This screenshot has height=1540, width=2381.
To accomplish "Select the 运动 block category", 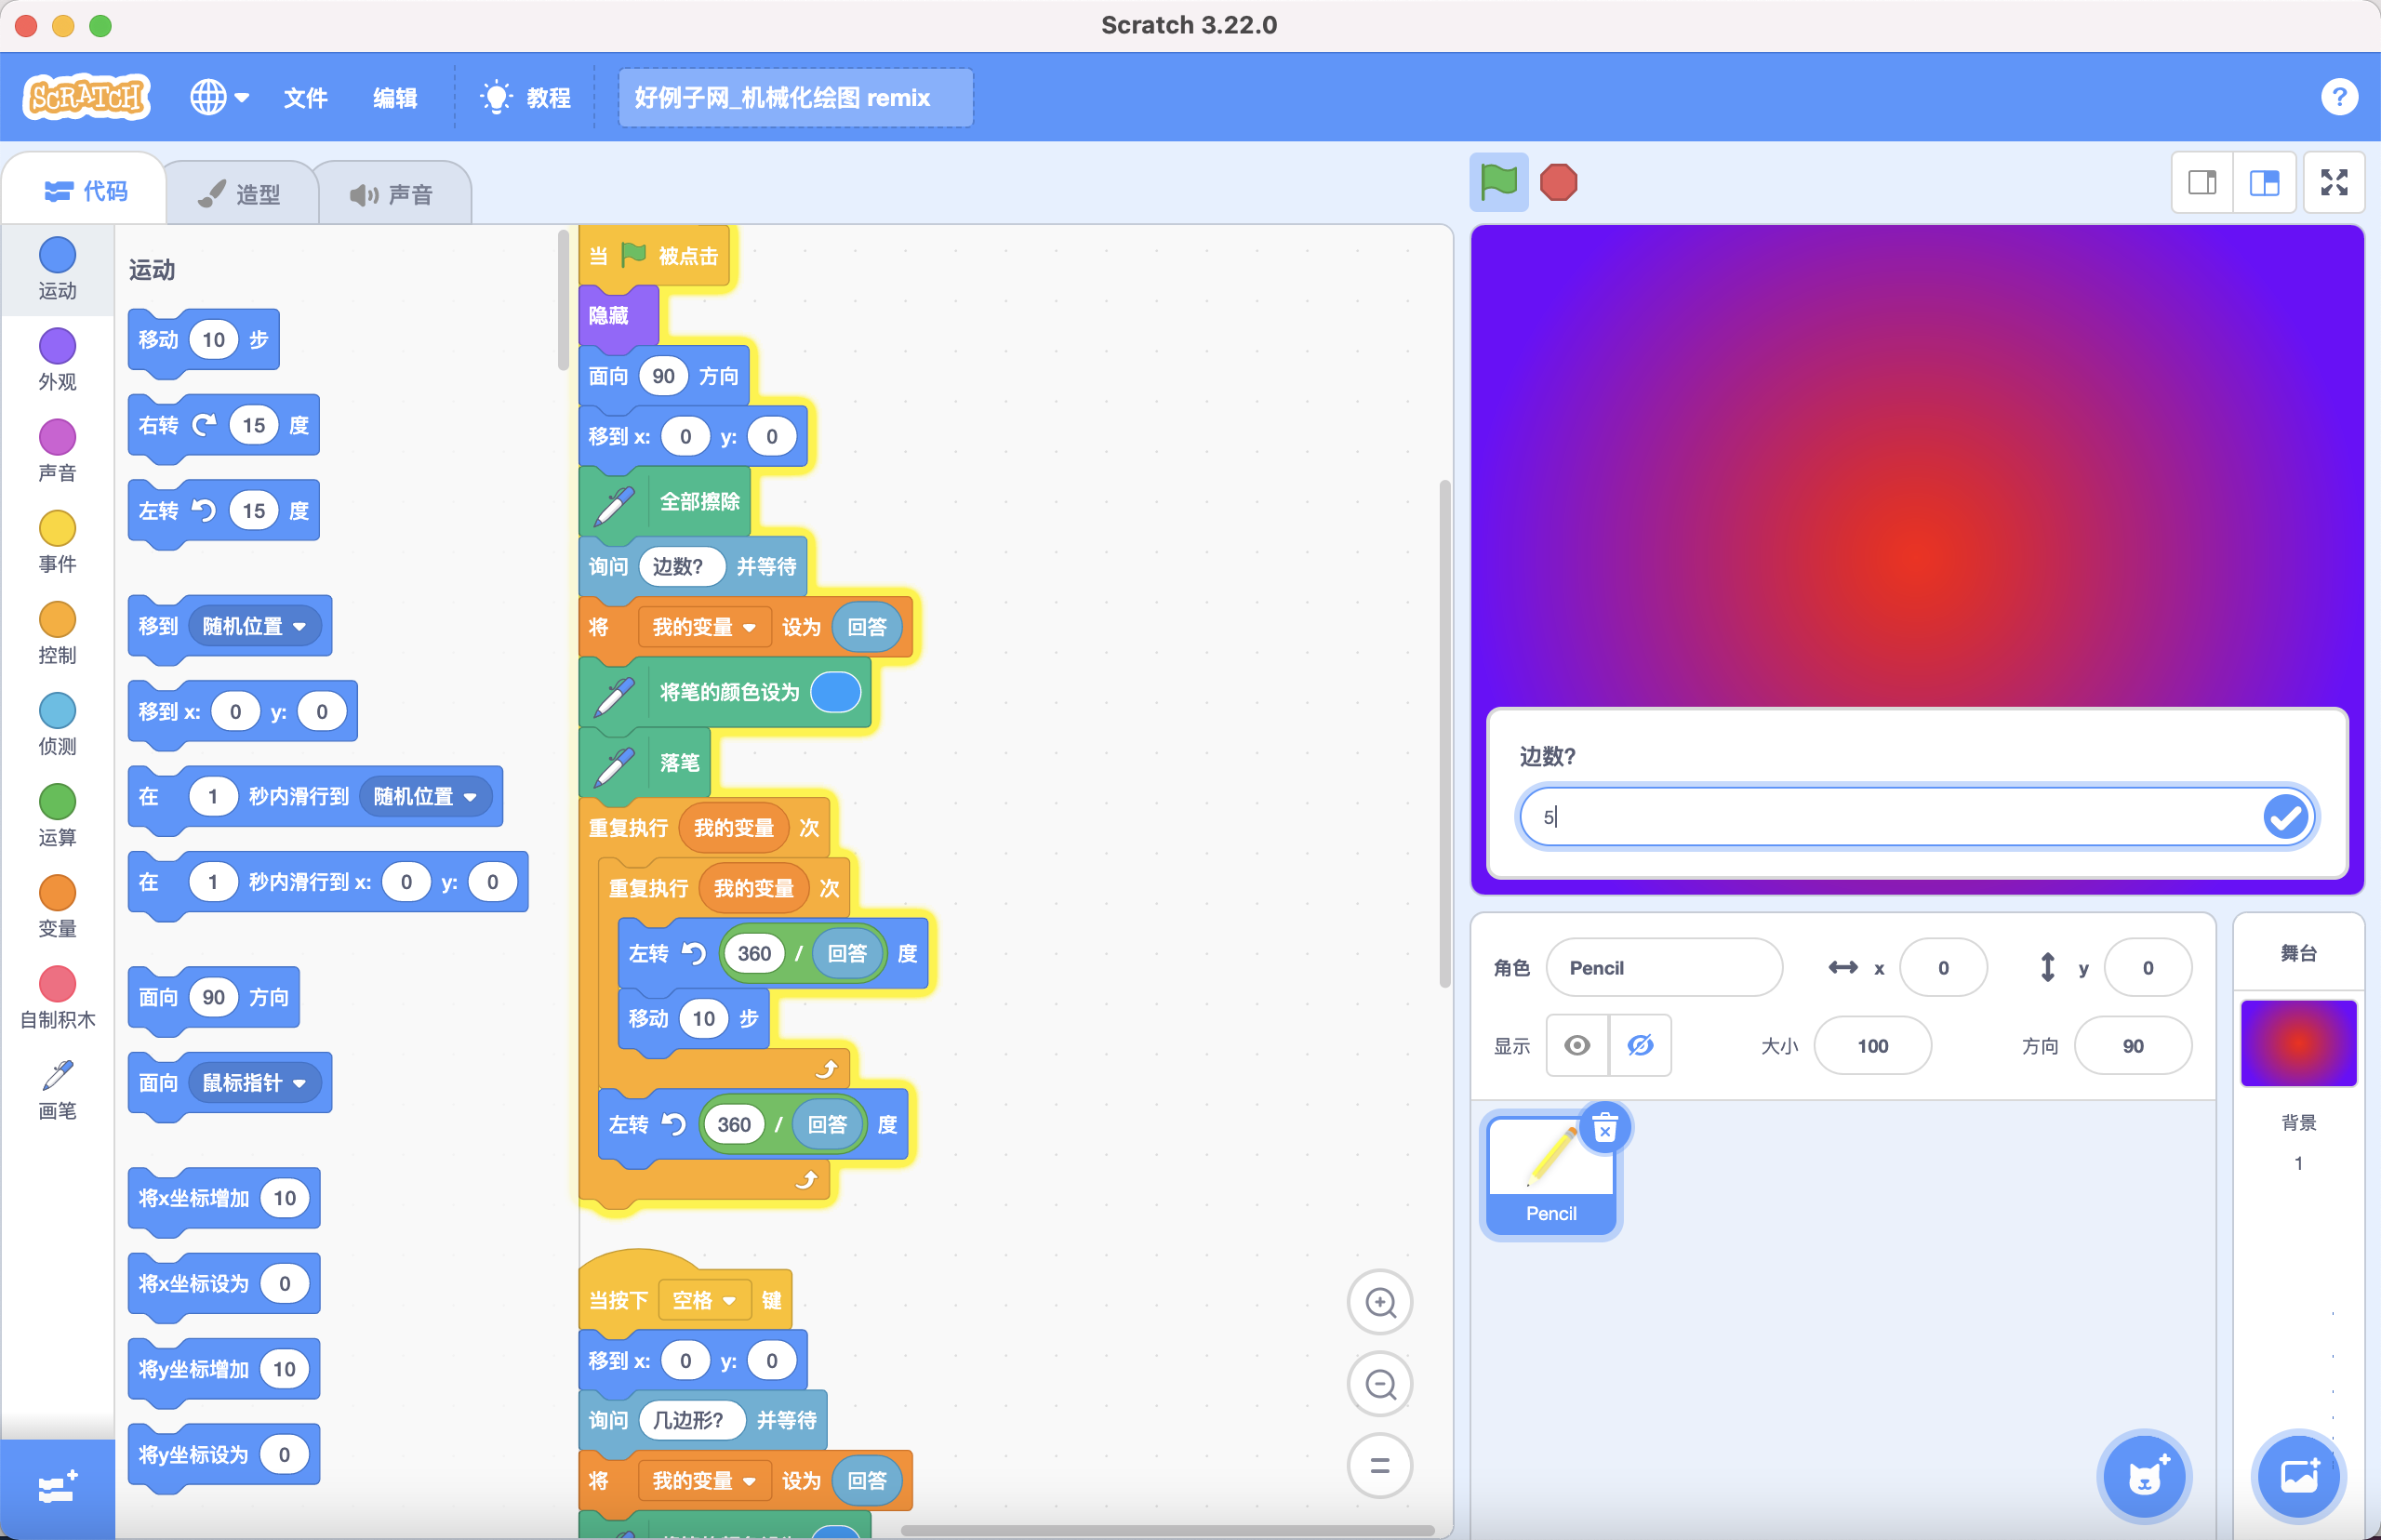I will pos(57,268).
